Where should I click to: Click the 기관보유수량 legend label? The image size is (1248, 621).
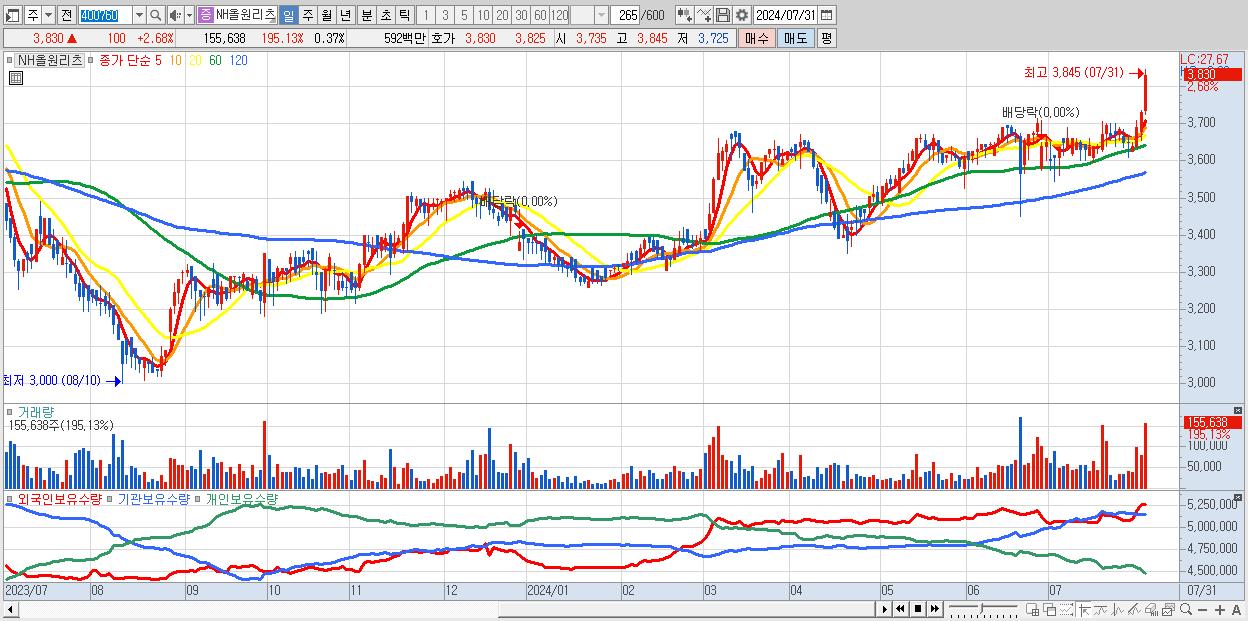154,498
